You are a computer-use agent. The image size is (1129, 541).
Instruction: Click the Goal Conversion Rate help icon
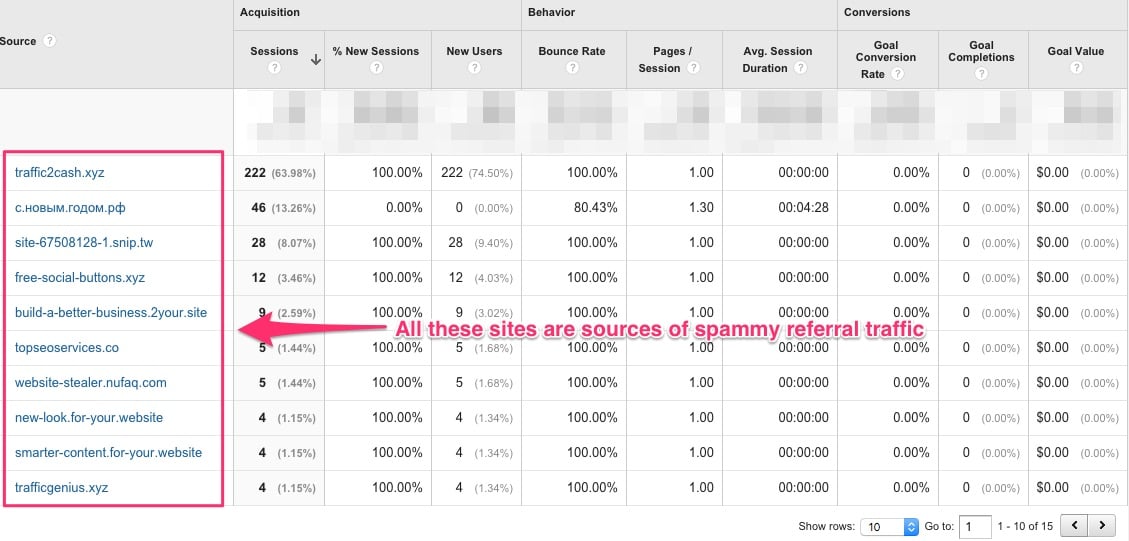pos(896,74)
